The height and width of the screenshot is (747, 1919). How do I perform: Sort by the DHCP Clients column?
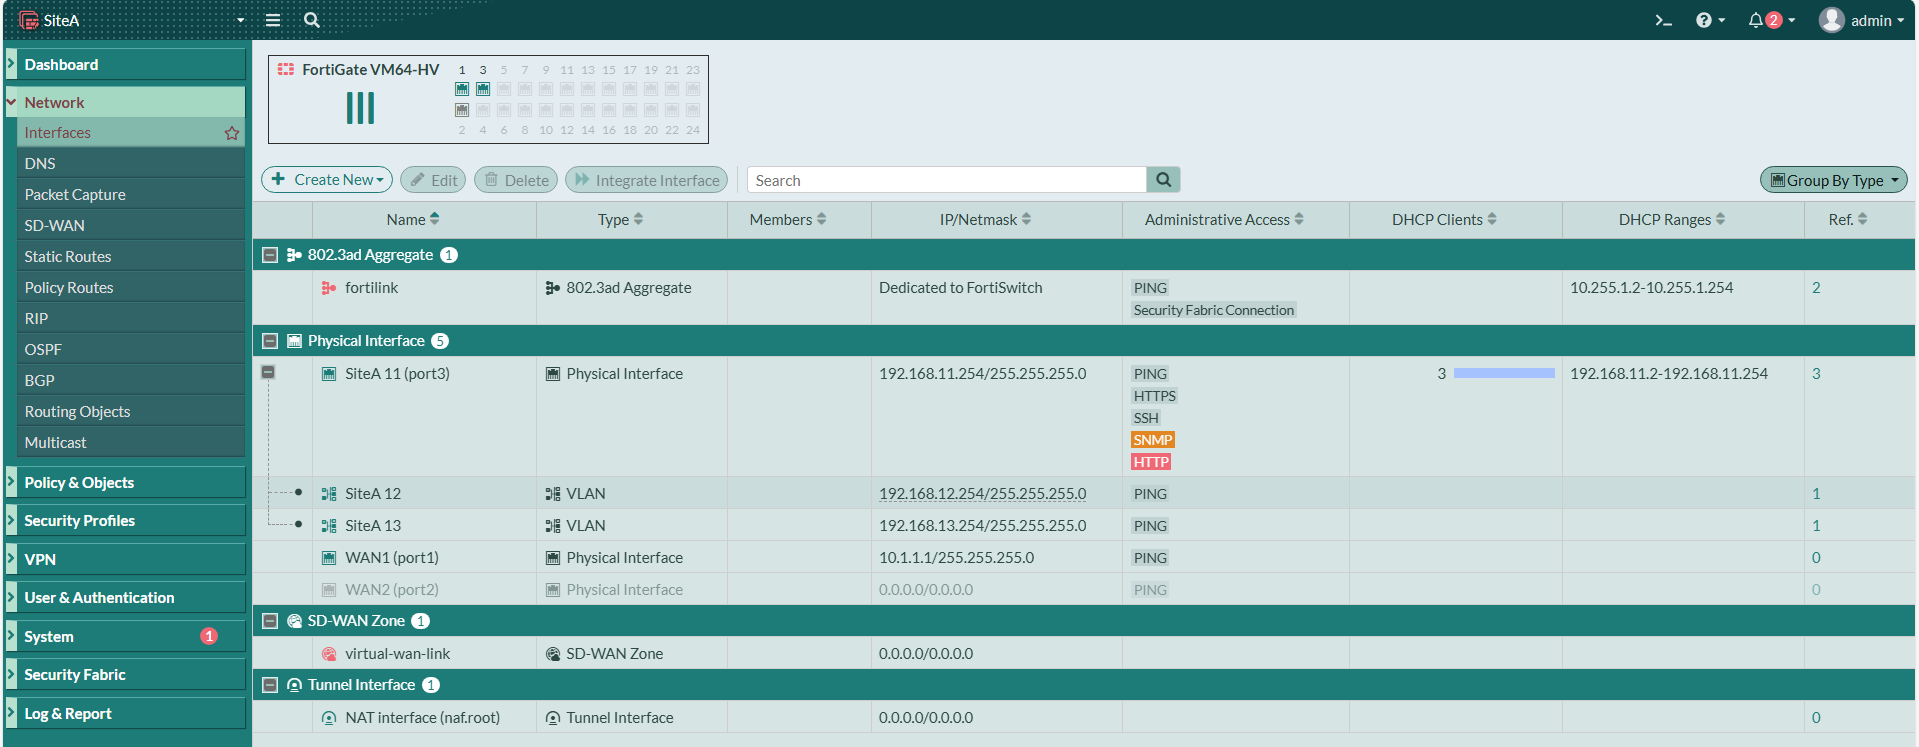(1444, 220)
